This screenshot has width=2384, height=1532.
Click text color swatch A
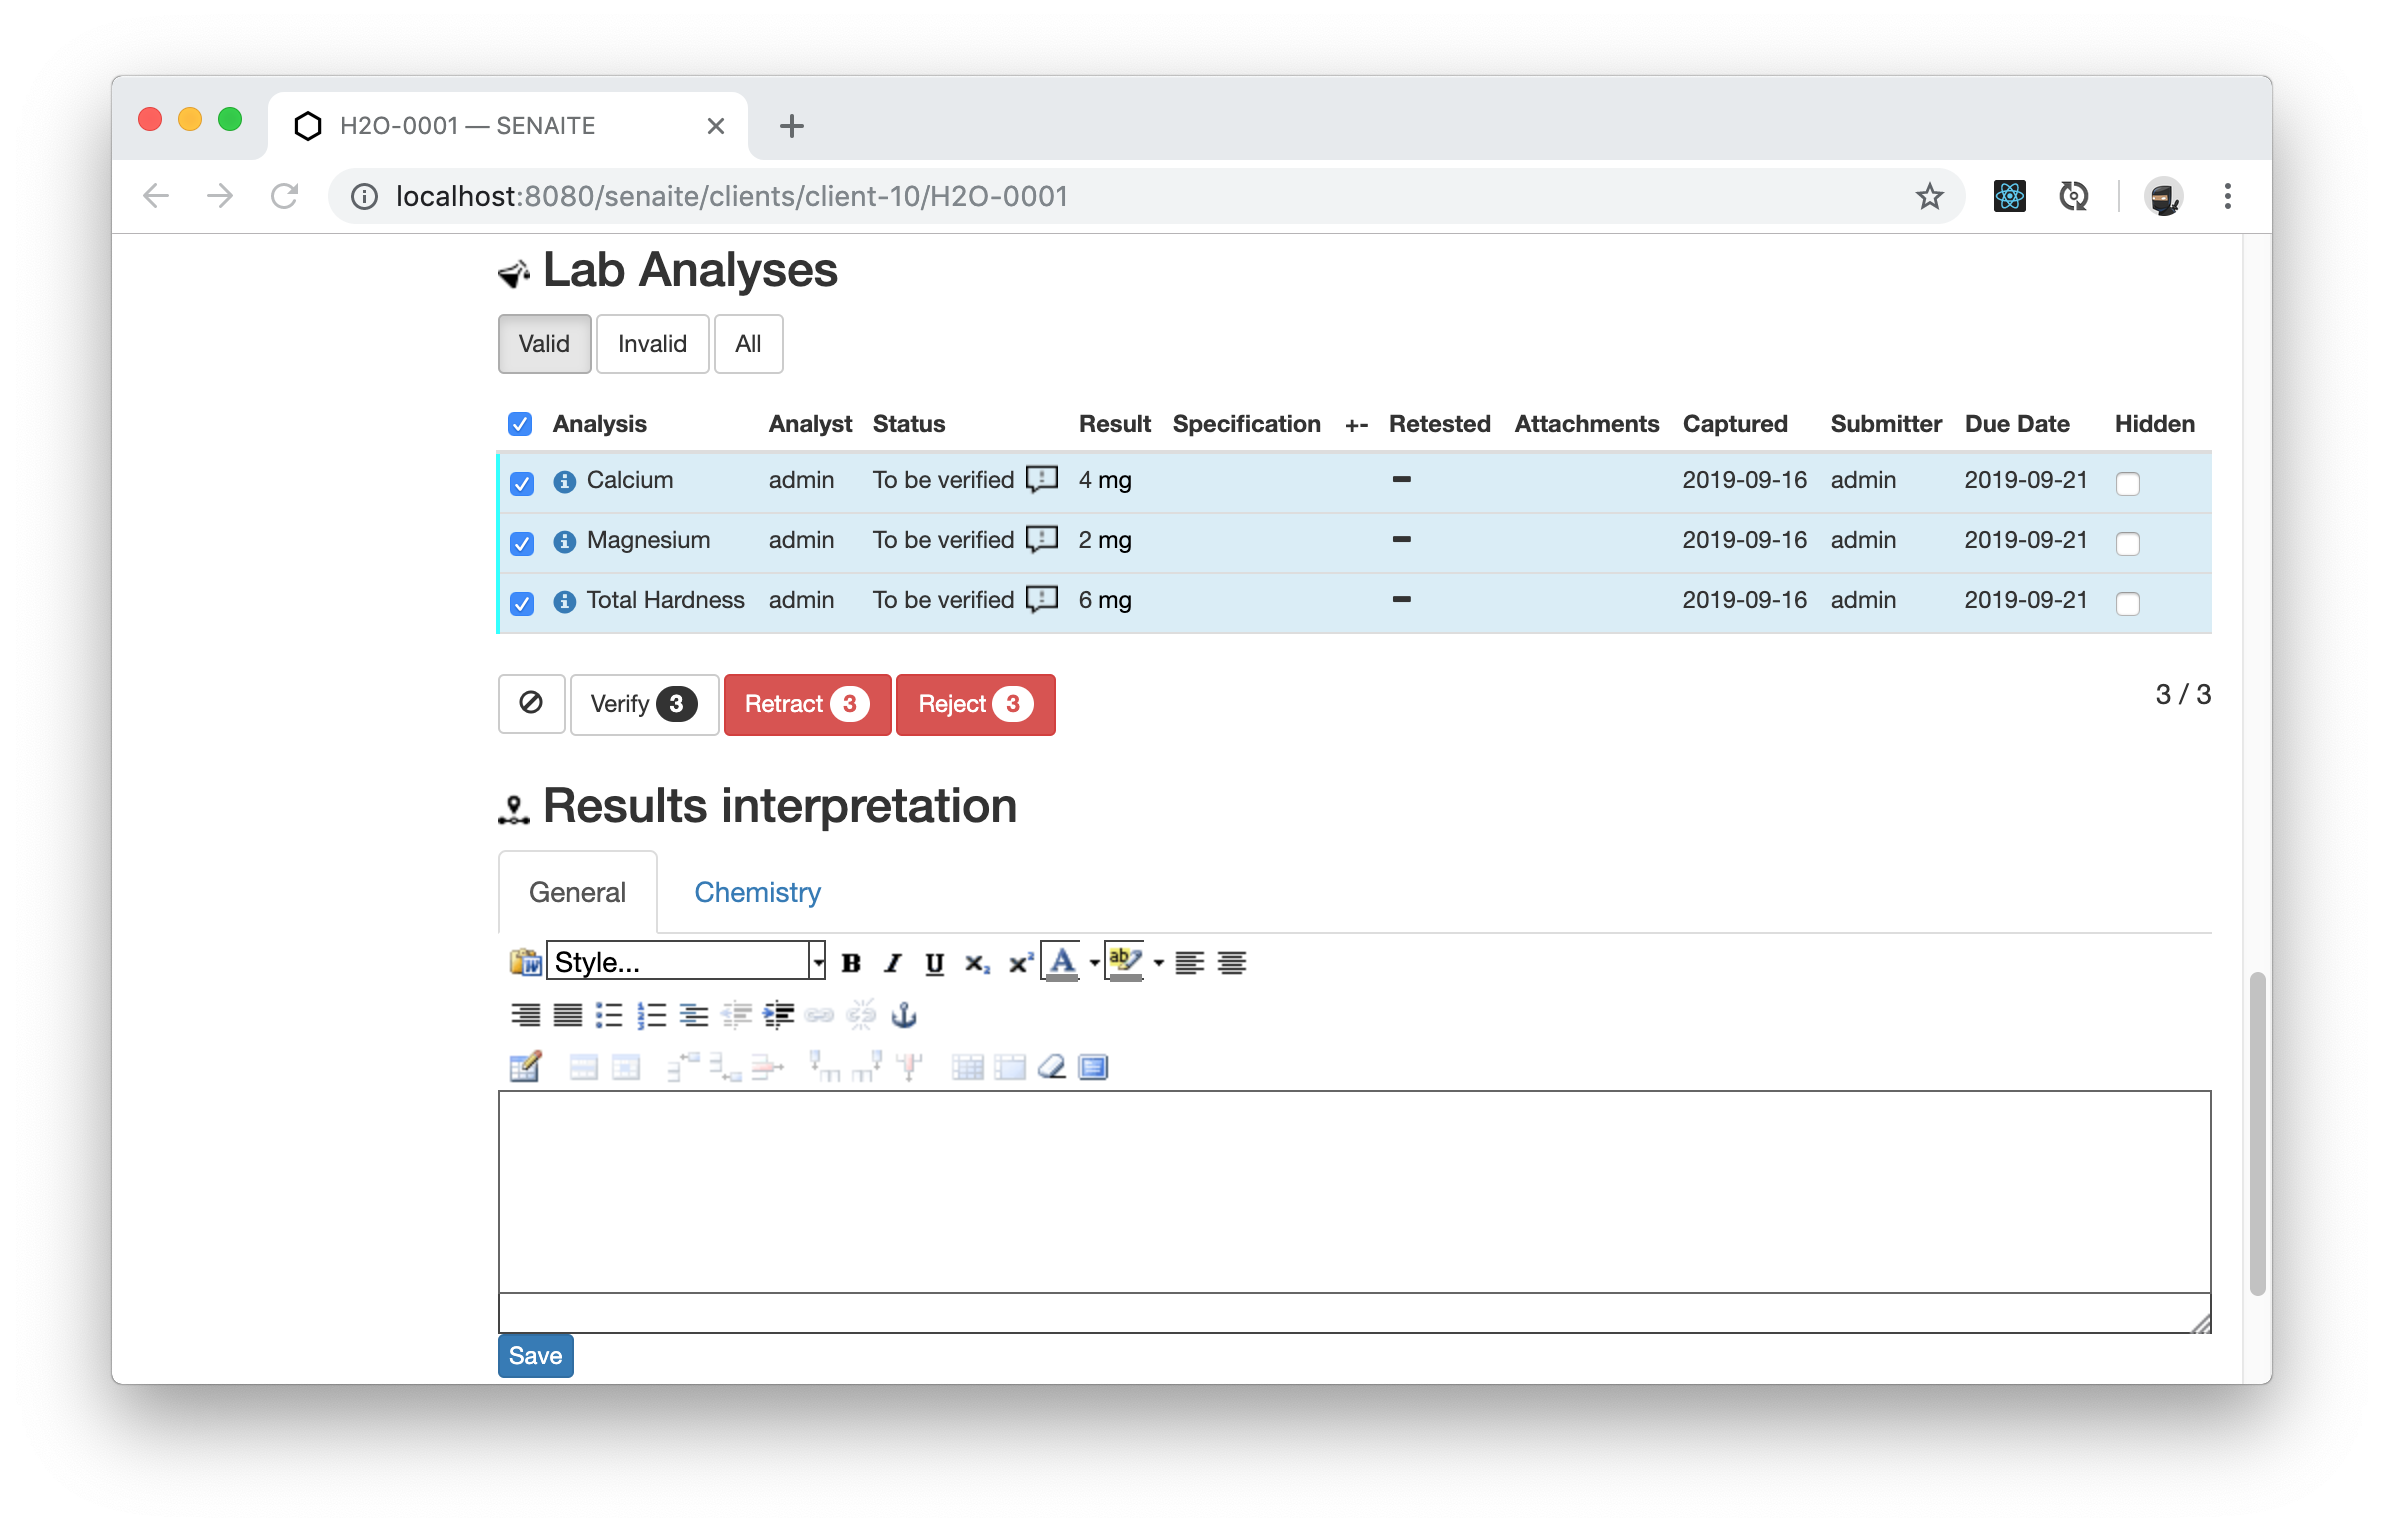tap(1062, 962)
